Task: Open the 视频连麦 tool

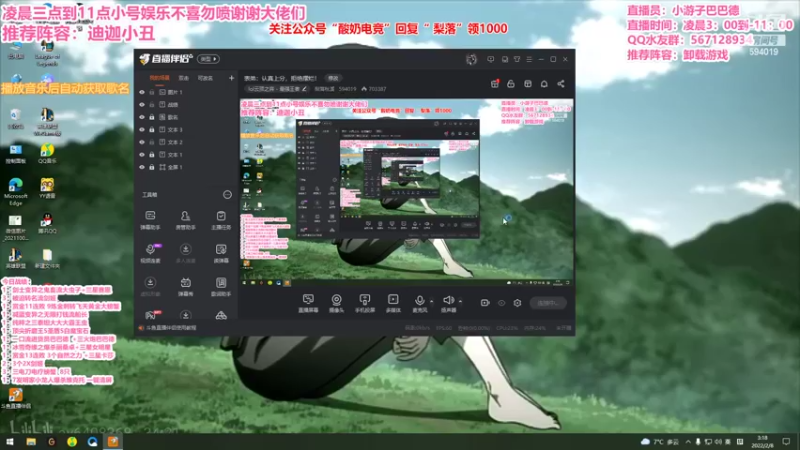Action: tap(150, 253)
